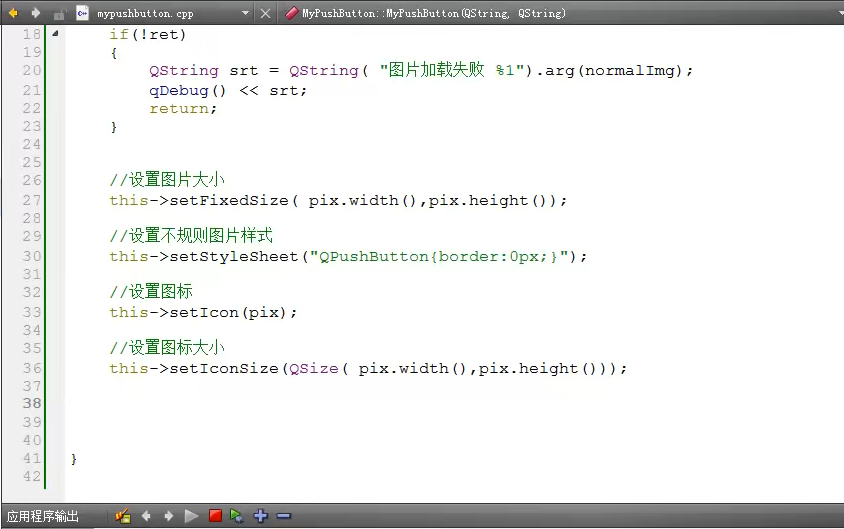The height and width of the screenshot is (529, 844).
Task: Start debugging with the green play-bug icon
Action: point(236,516)
